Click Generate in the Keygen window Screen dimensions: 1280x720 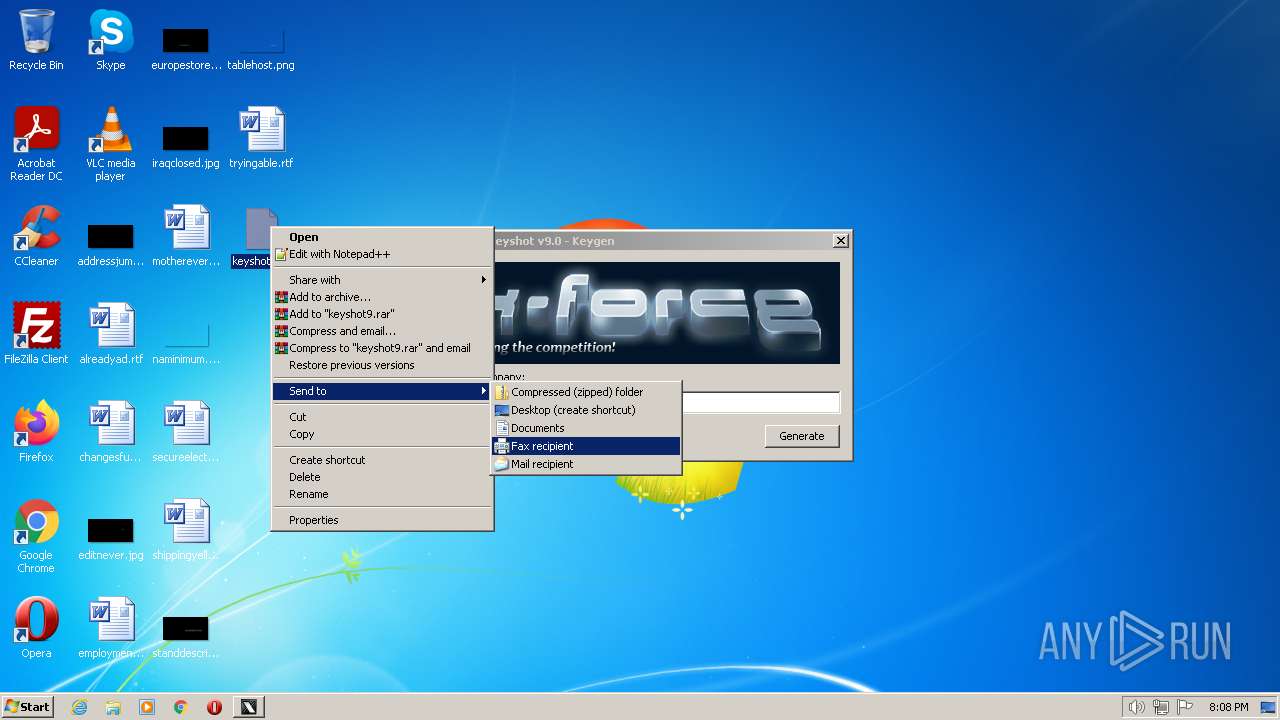[x=802, y=436]
